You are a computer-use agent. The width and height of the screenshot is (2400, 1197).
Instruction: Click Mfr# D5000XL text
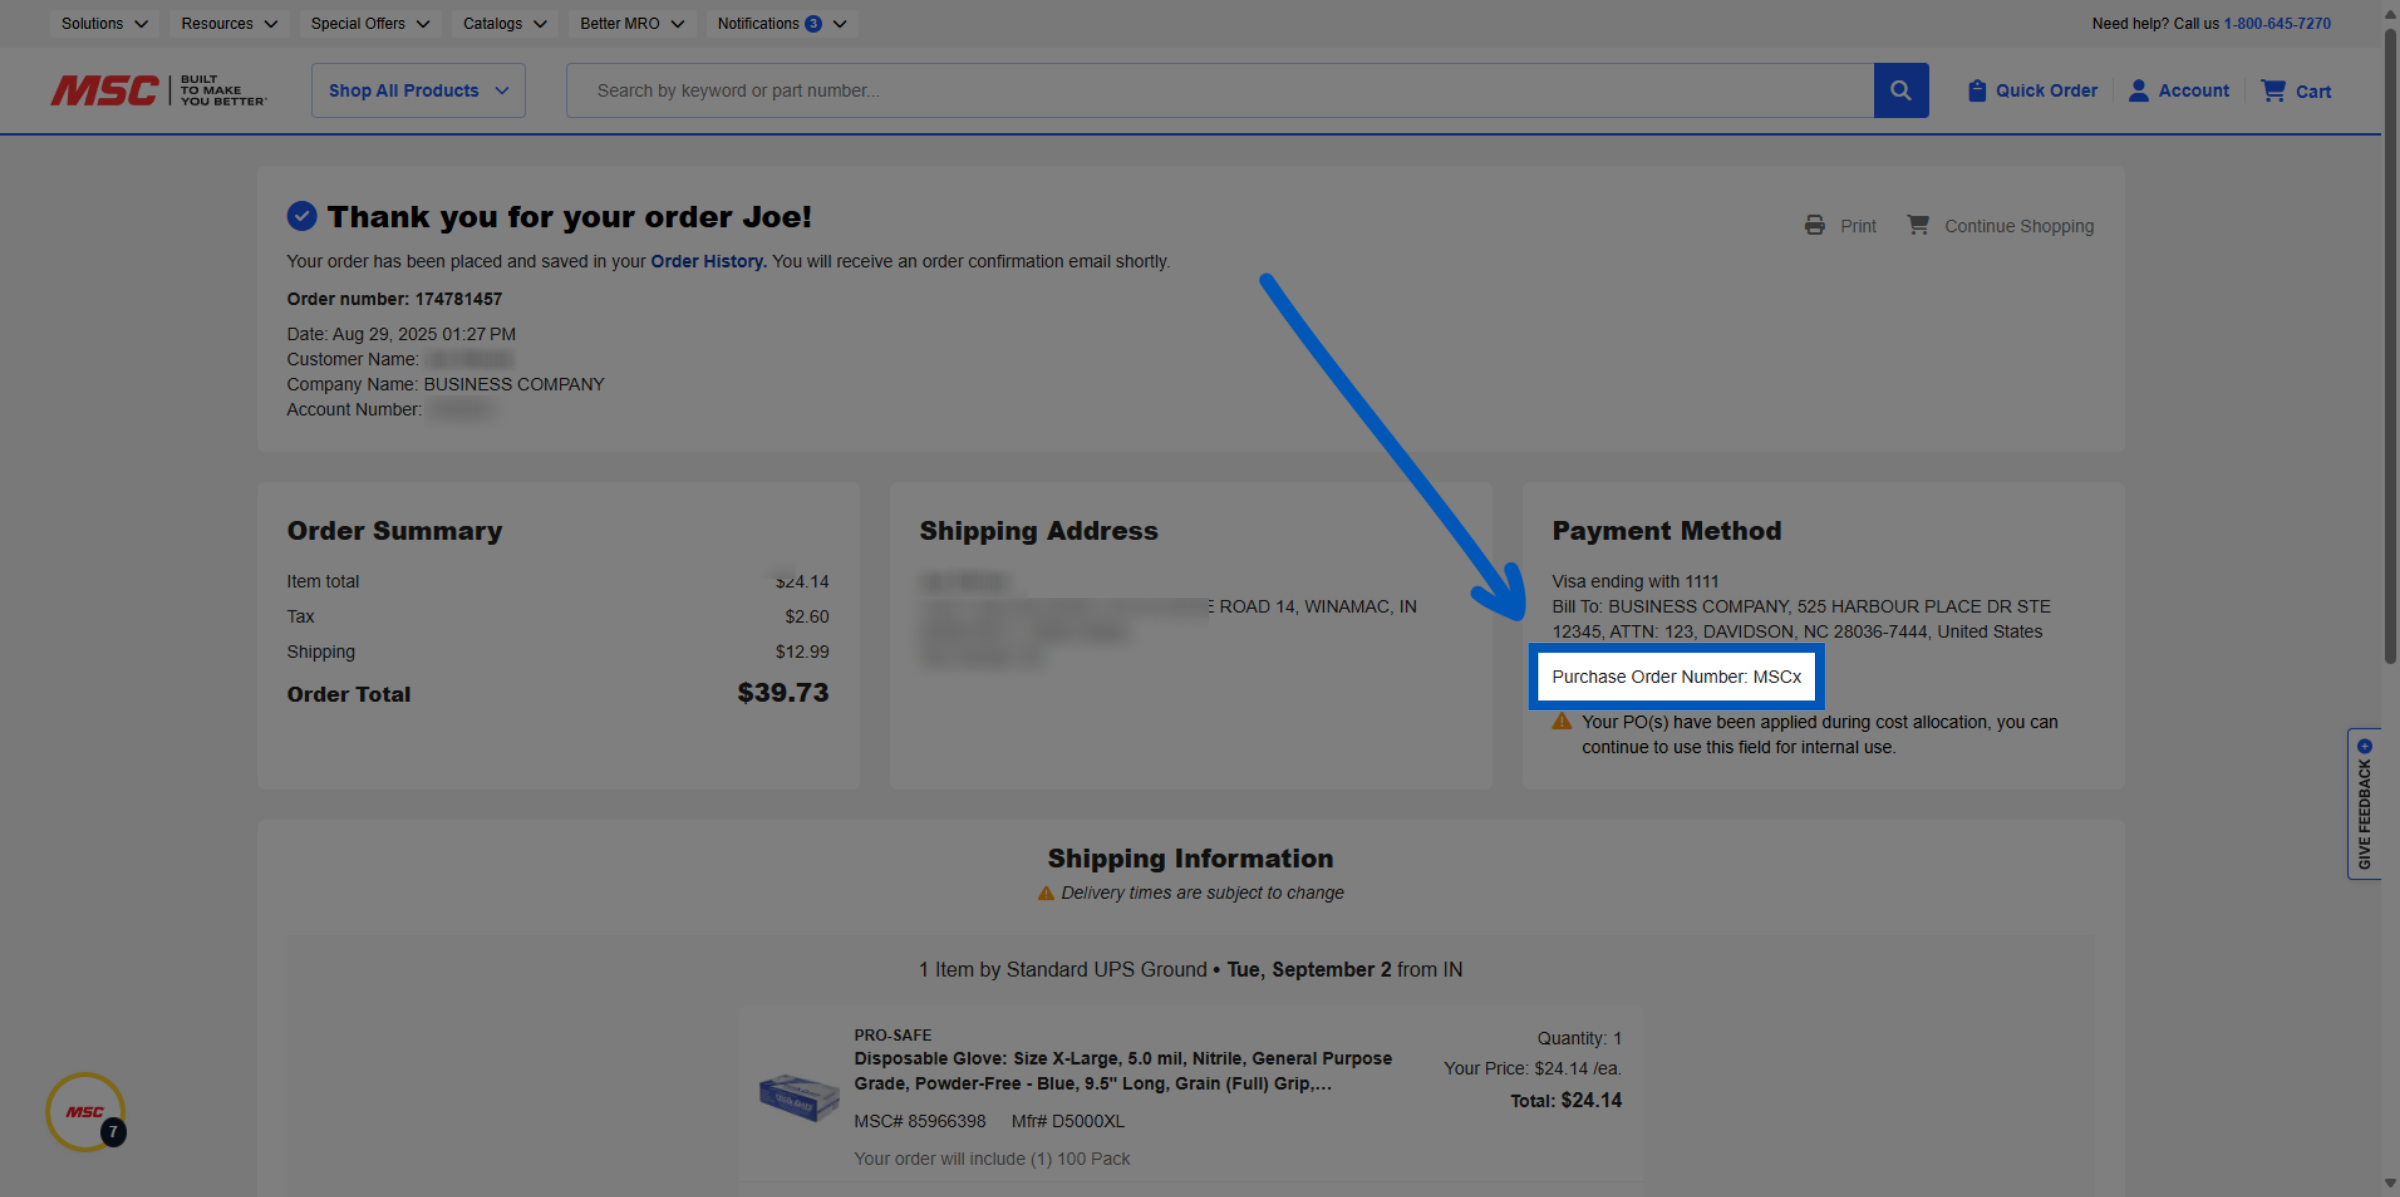1067,1121
